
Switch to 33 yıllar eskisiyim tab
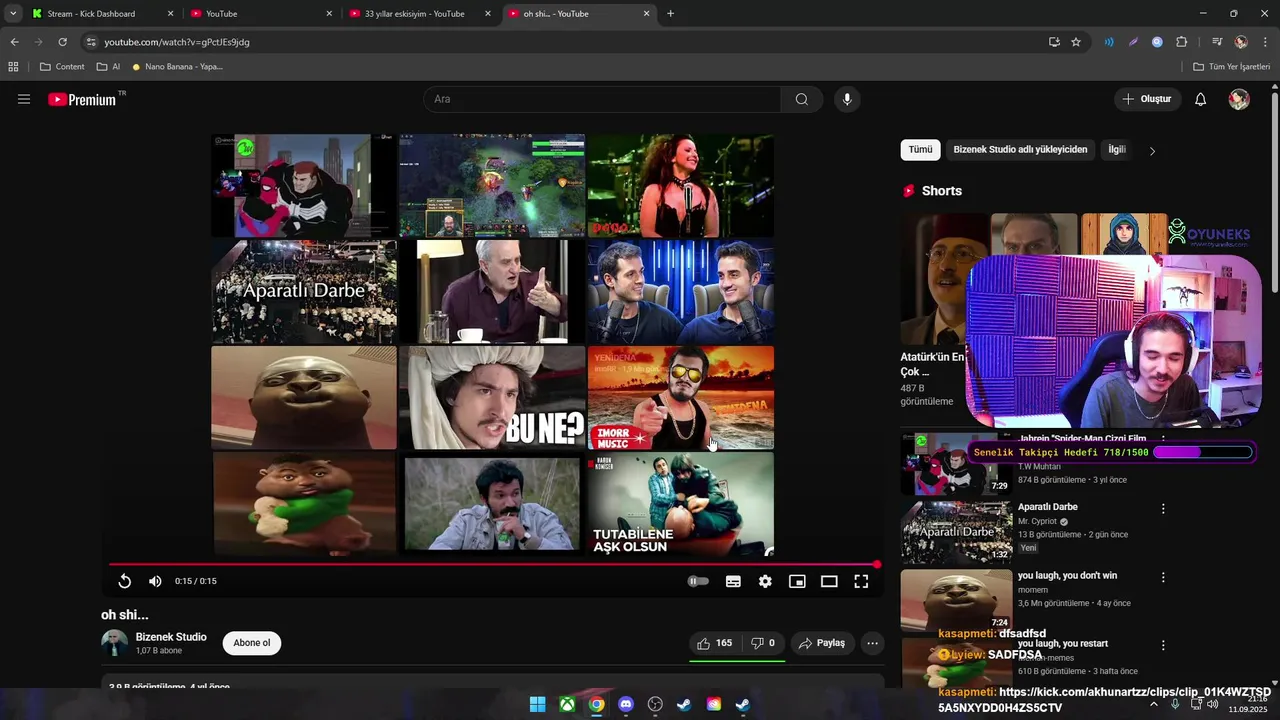coord(420,14)
